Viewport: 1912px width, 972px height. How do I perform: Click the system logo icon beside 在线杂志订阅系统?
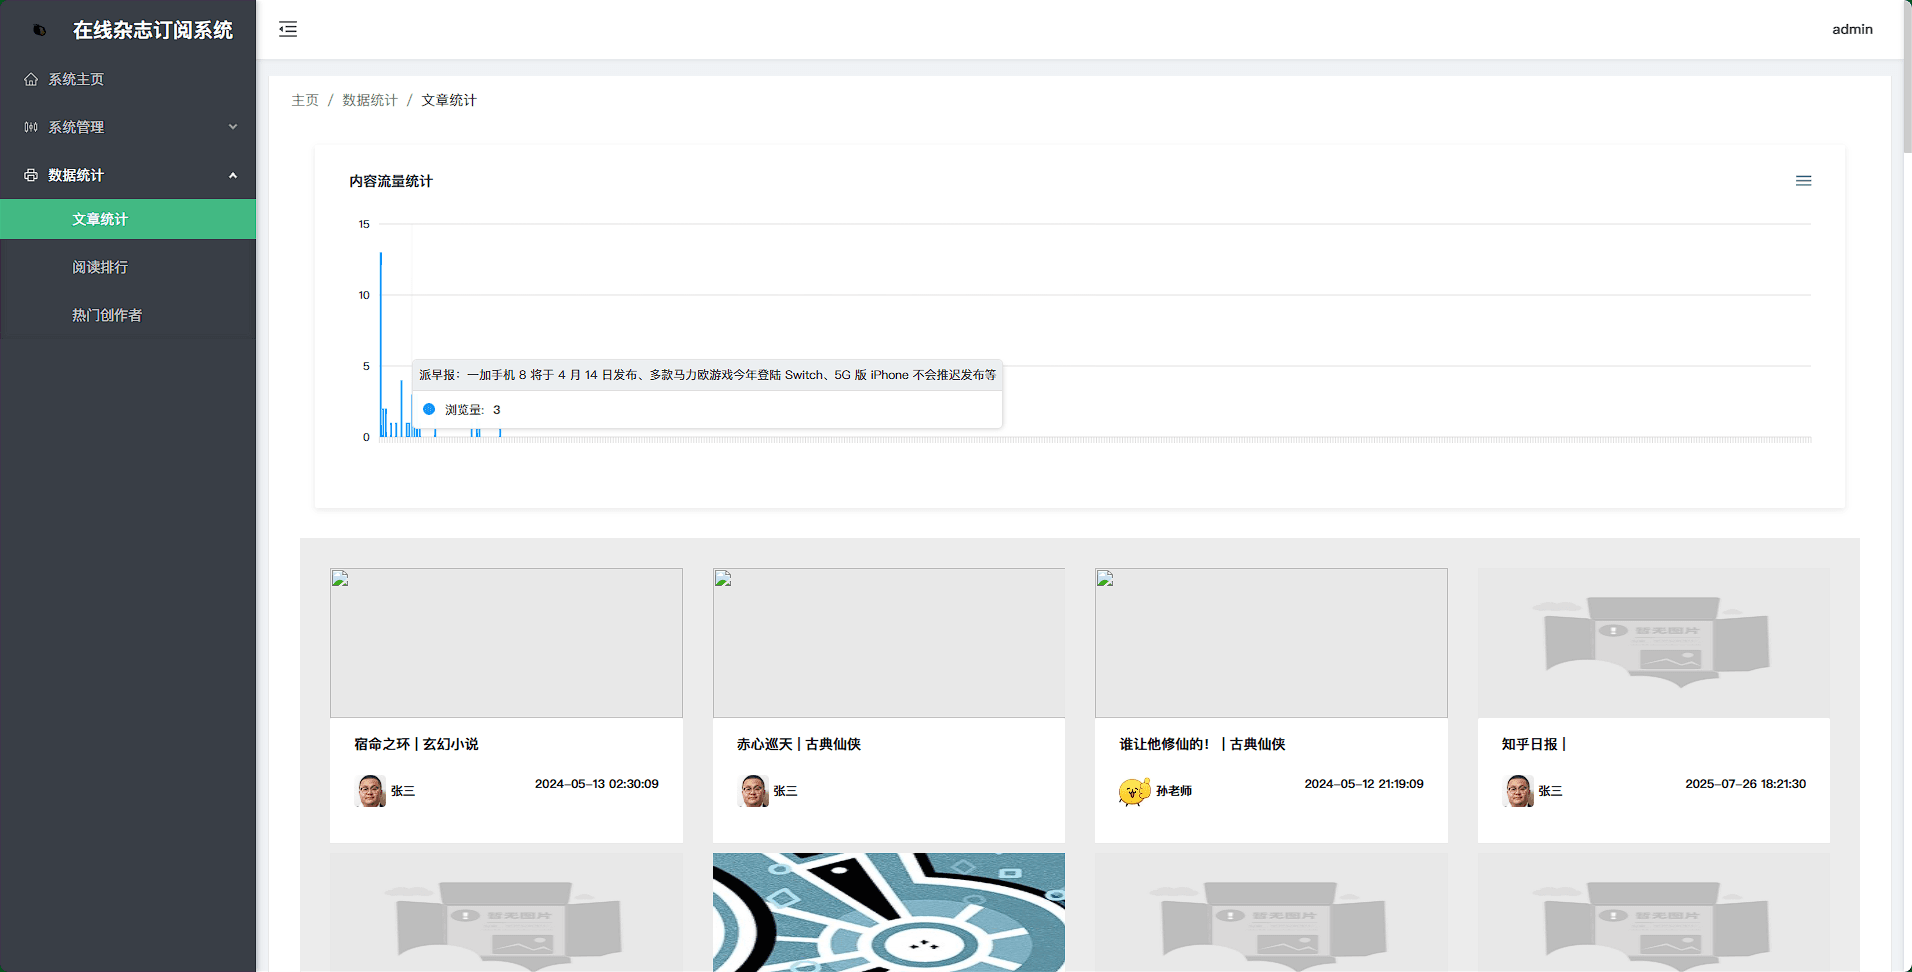coord(40,30)
